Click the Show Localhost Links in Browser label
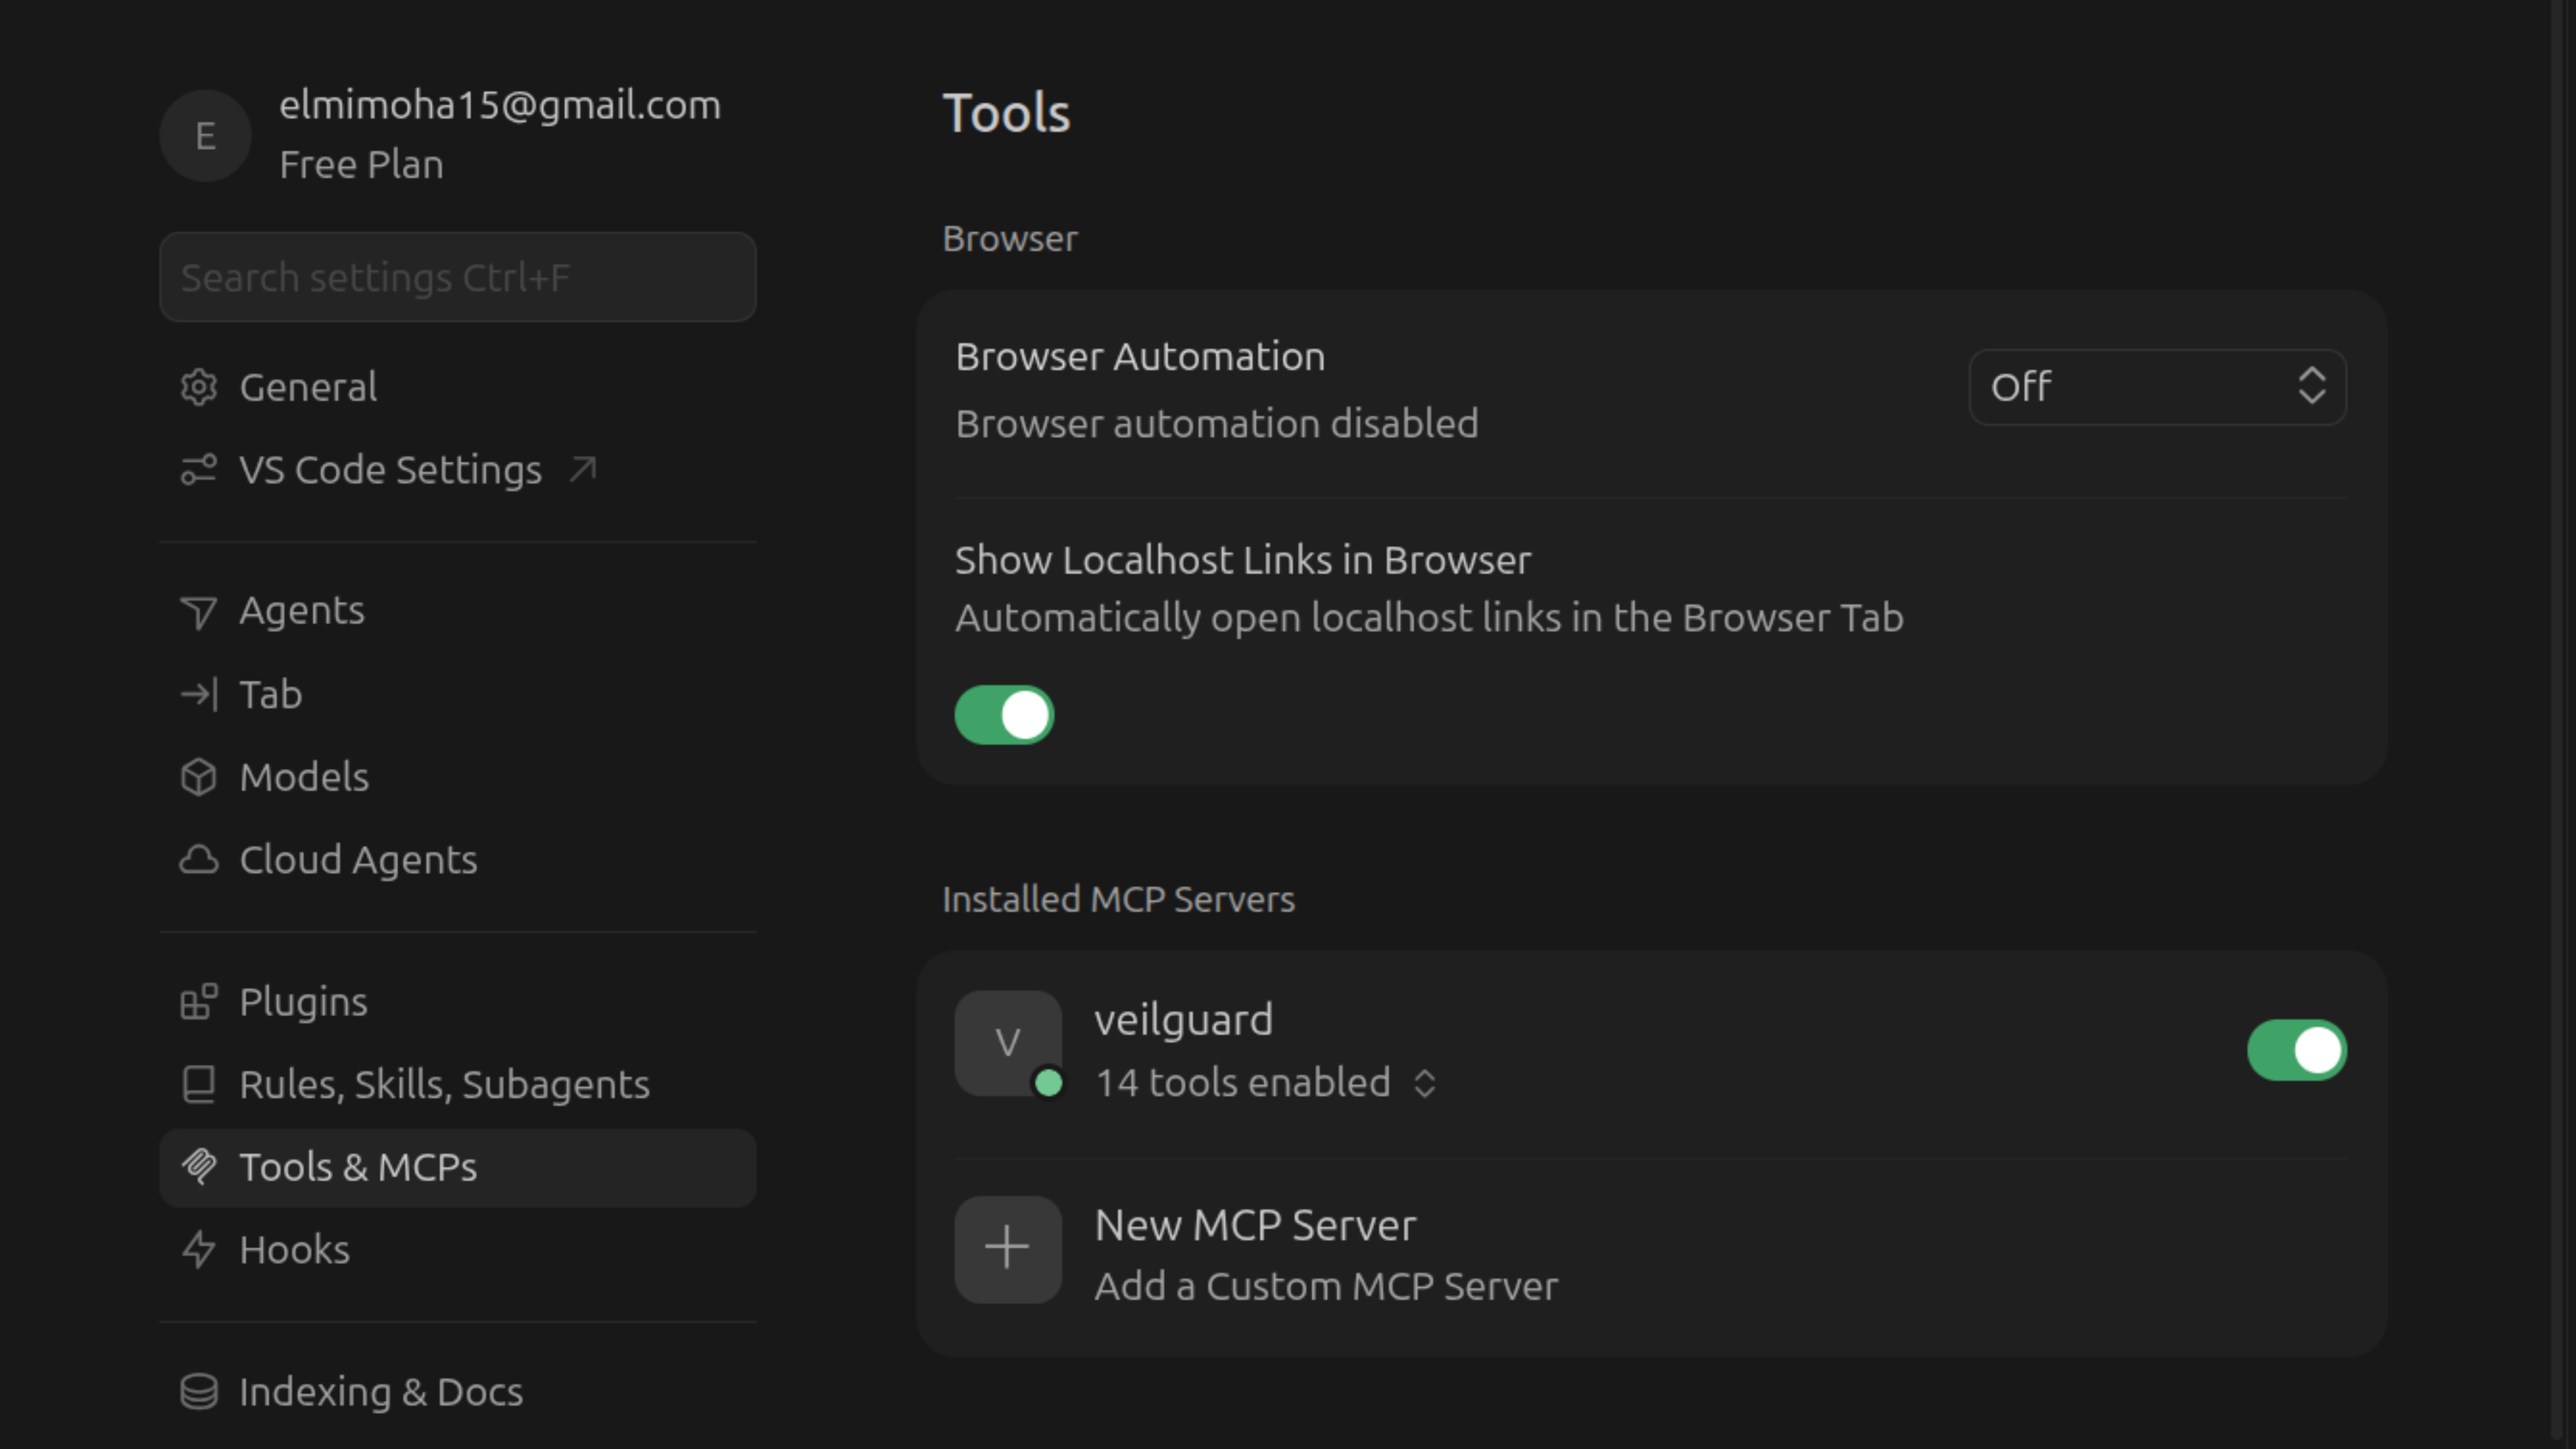Screen dimensions: 2576x1449 (1242, 560)
